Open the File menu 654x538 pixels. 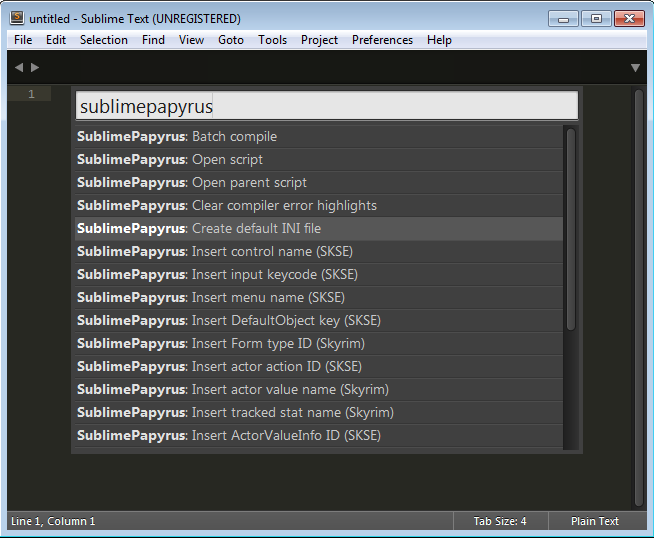point(23,40)
